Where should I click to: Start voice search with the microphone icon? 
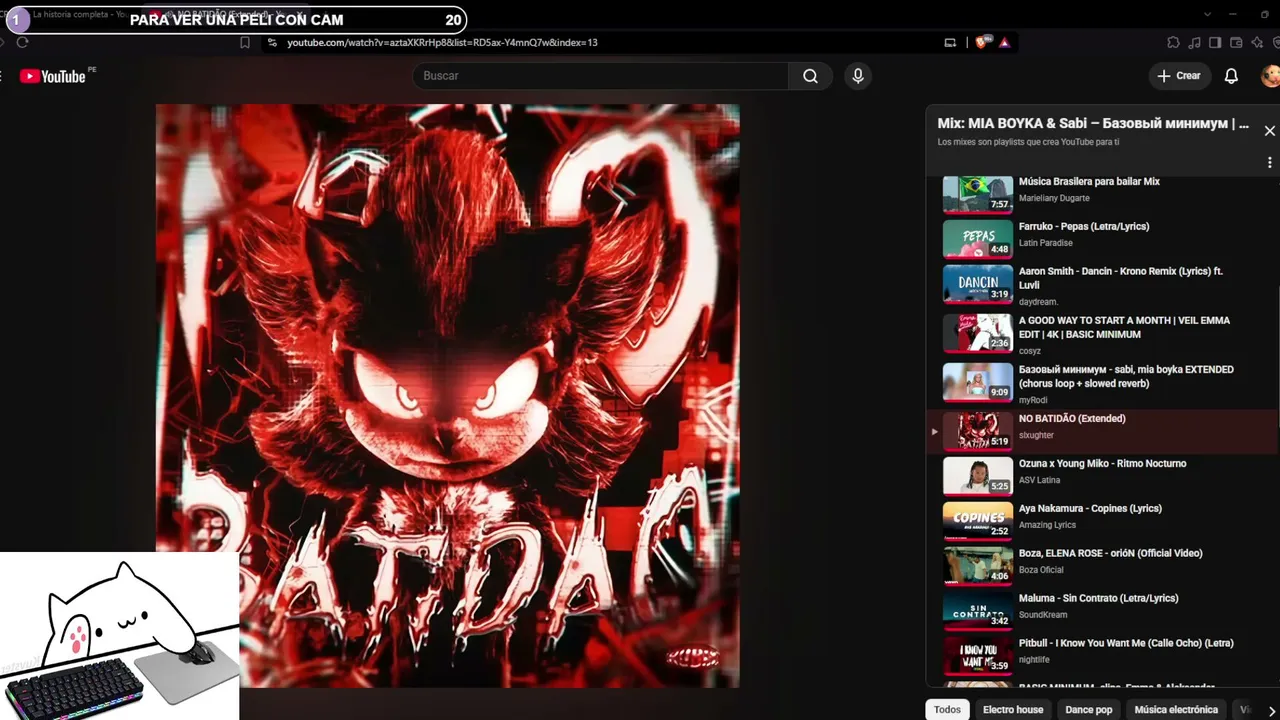[857, 76]
